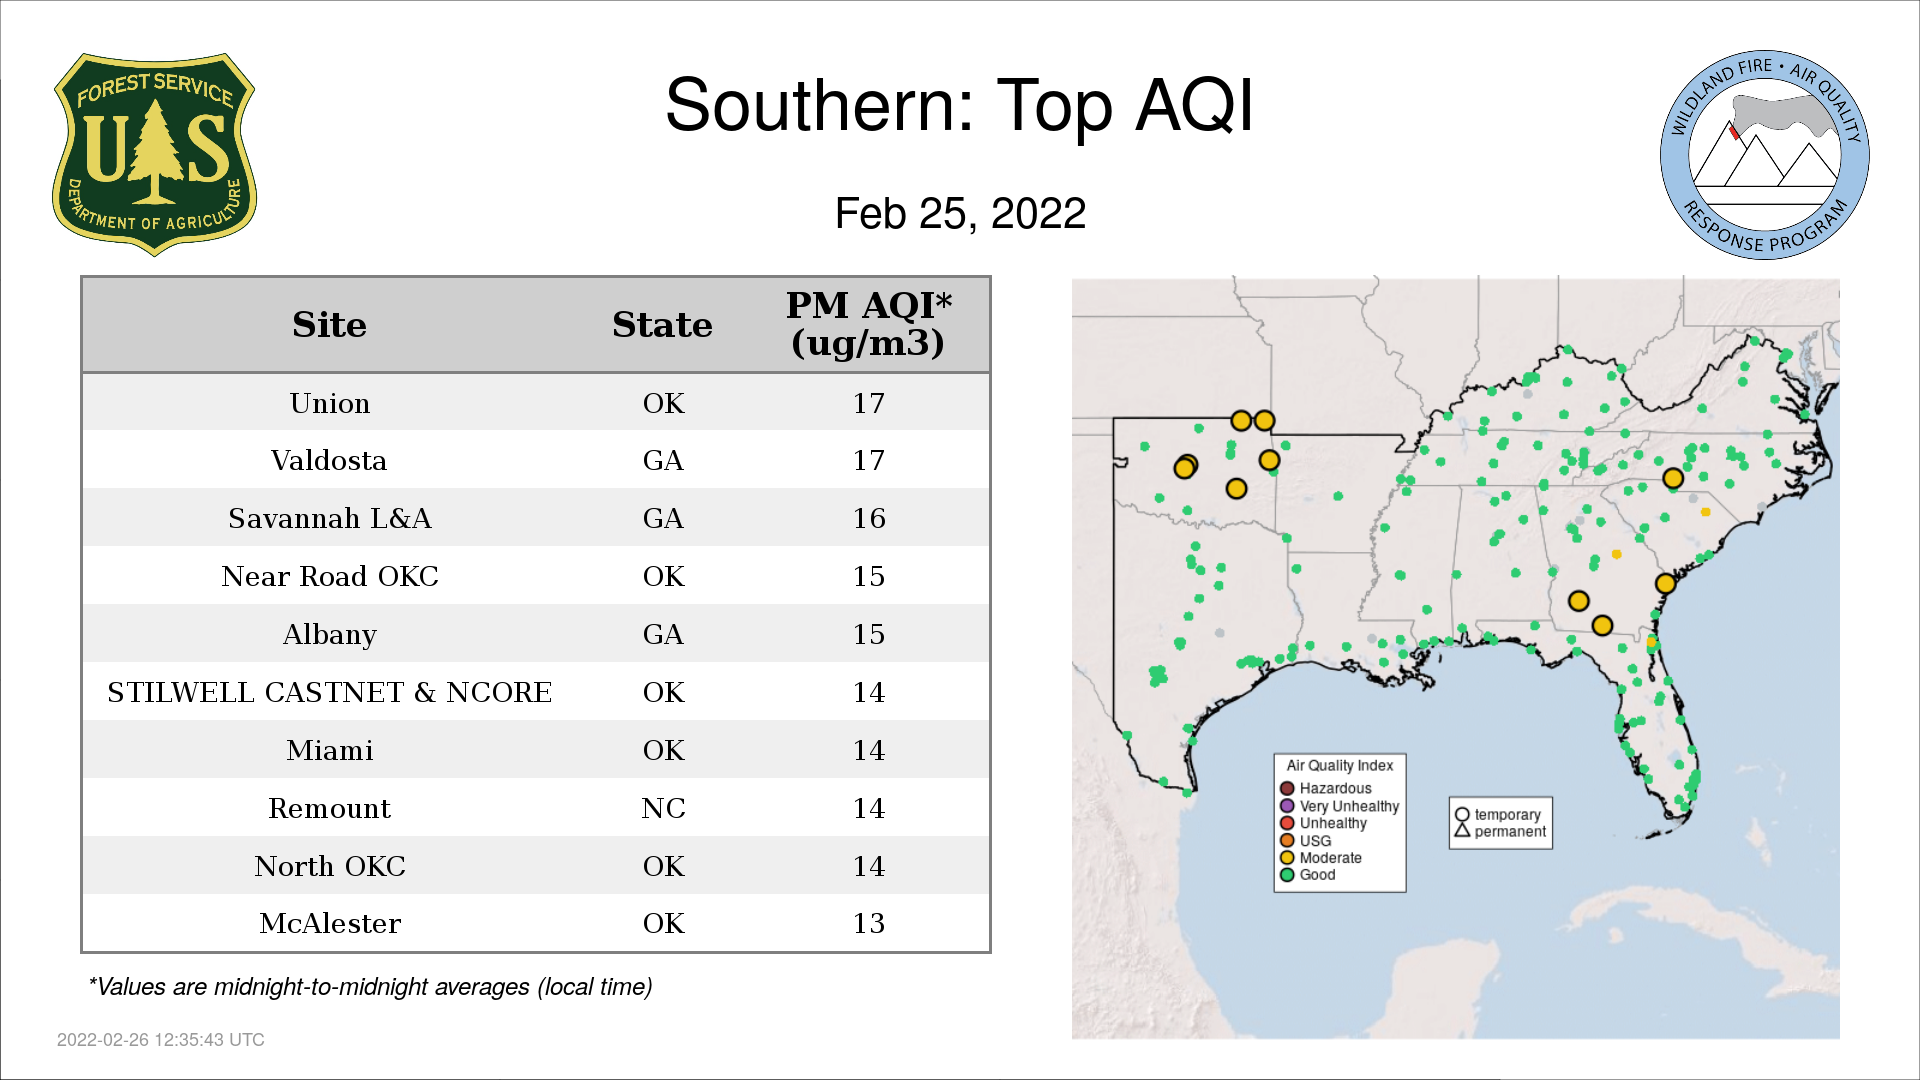Select the PM AQI column header
This screenshot has height=1080, width=1920.
coord(868,324)
